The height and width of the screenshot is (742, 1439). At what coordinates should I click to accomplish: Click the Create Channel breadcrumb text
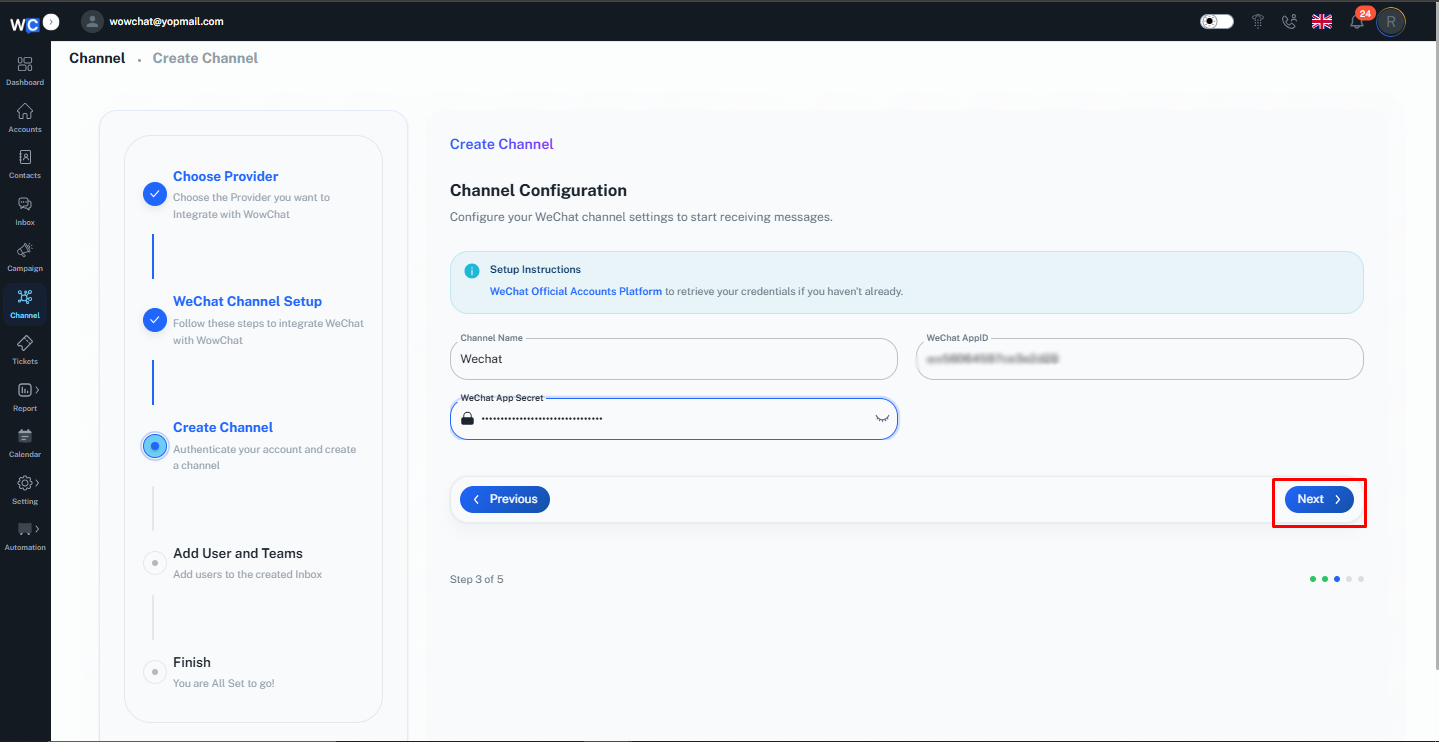click(205, 58)
